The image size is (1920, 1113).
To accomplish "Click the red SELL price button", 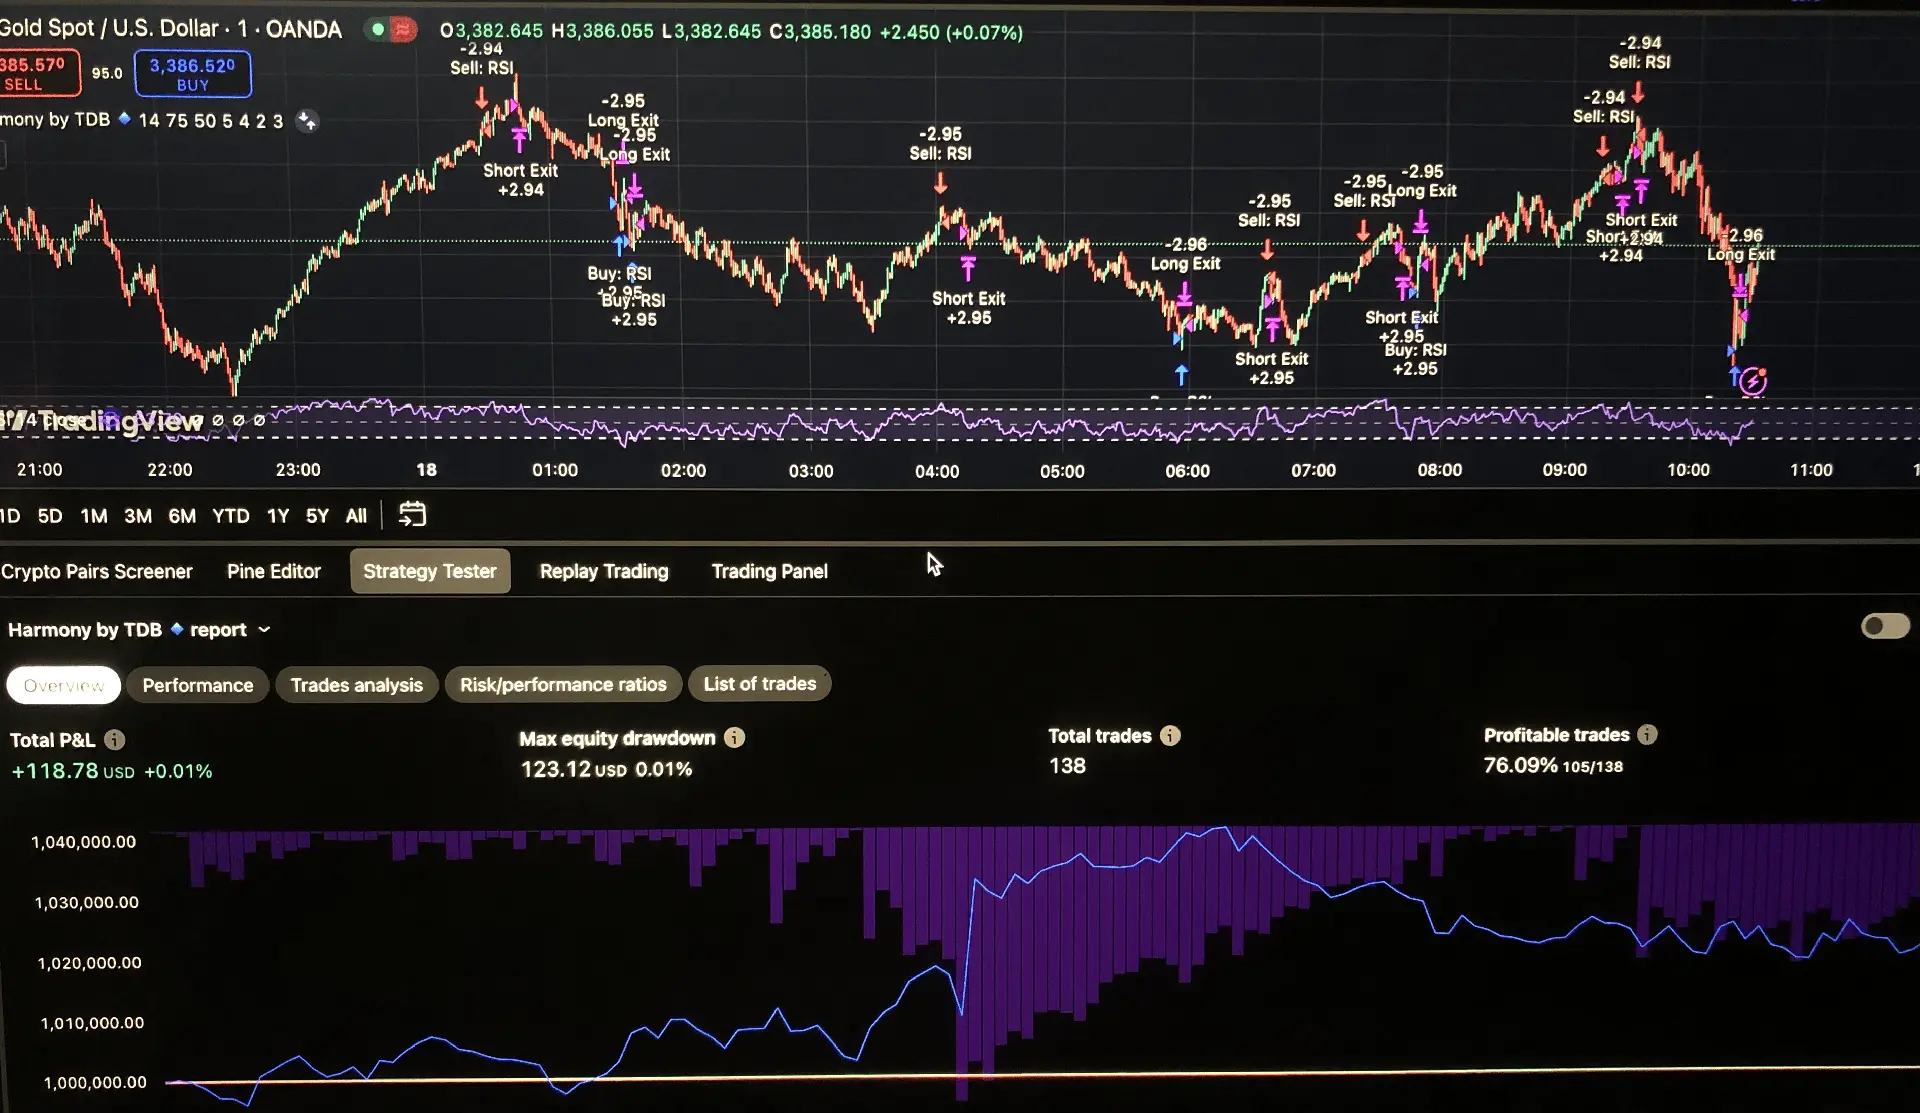I will tap(38, 74).
